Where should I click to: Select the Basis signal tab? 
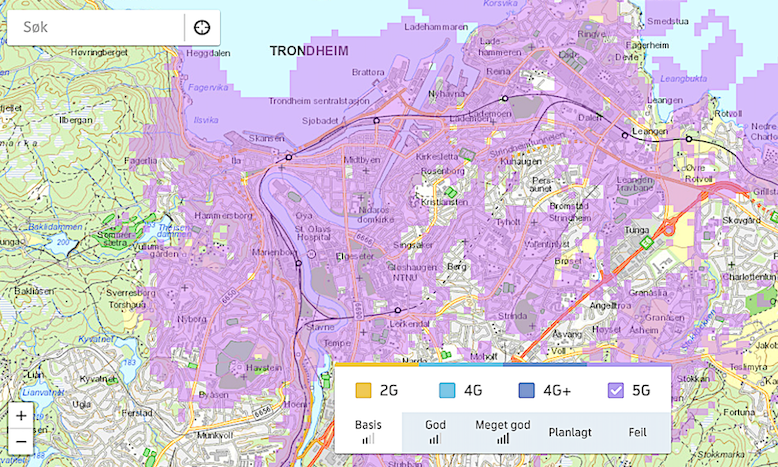pos(368,431)
